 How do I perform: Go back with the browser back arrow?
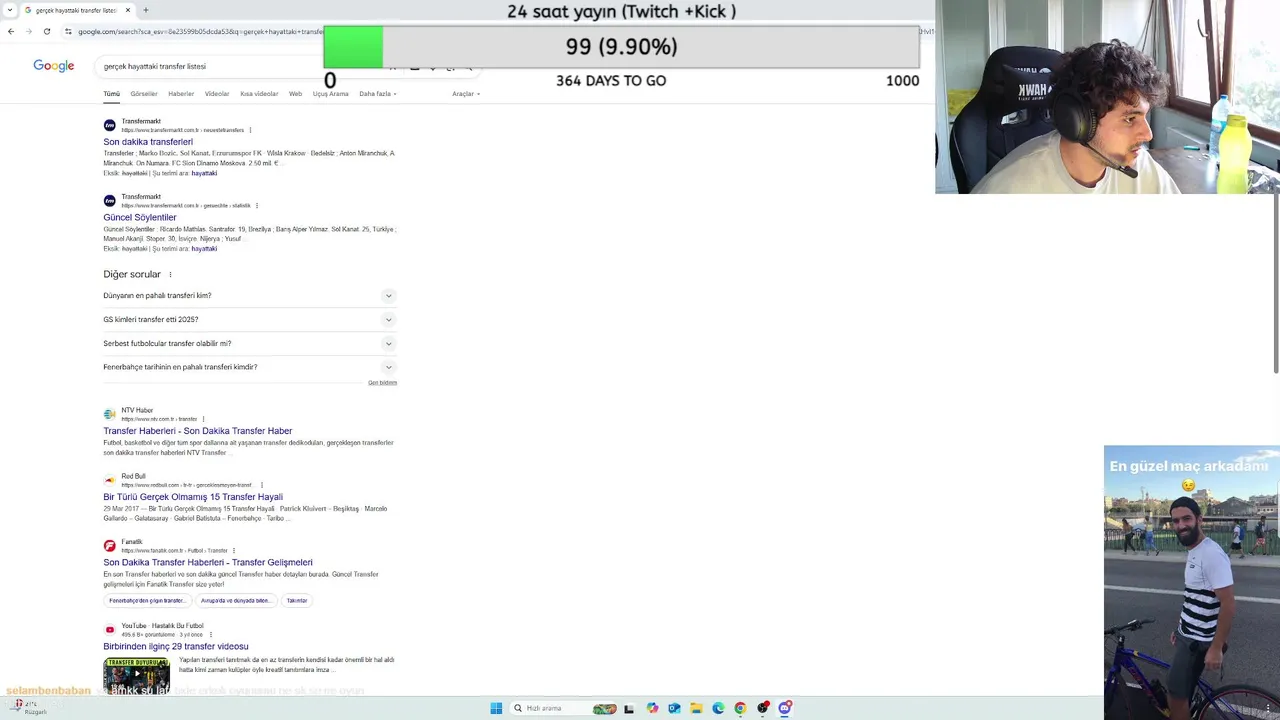11,31
